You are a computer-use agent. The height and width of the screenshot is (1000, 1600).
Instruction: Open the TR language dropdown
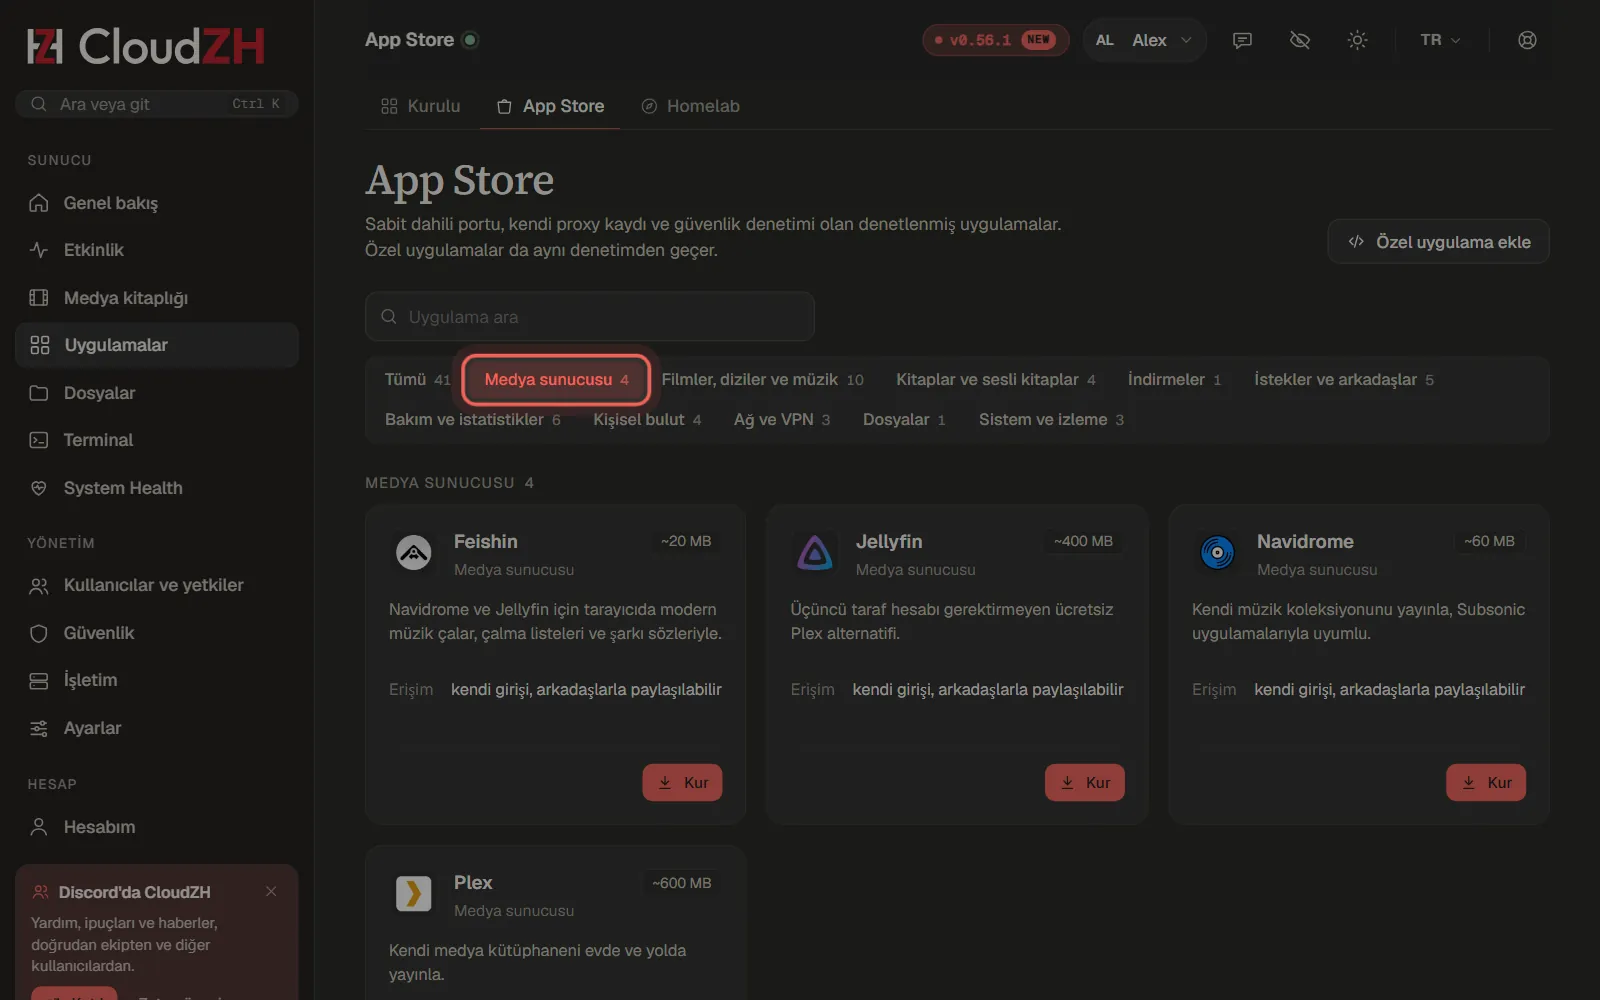coord(1440,40)
